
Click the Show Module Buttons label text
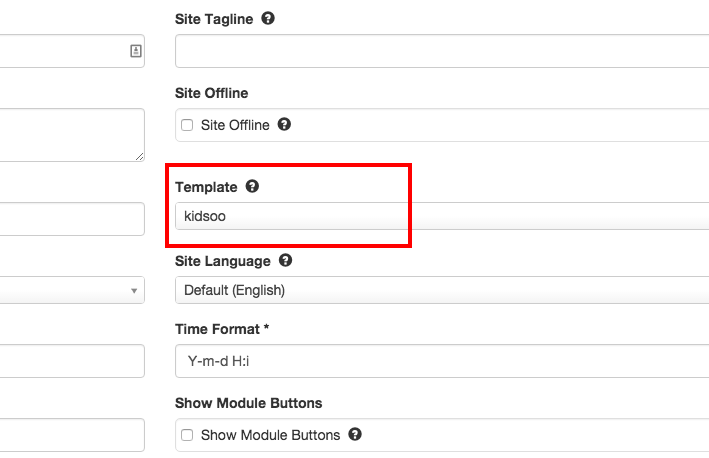coord(270,435)
